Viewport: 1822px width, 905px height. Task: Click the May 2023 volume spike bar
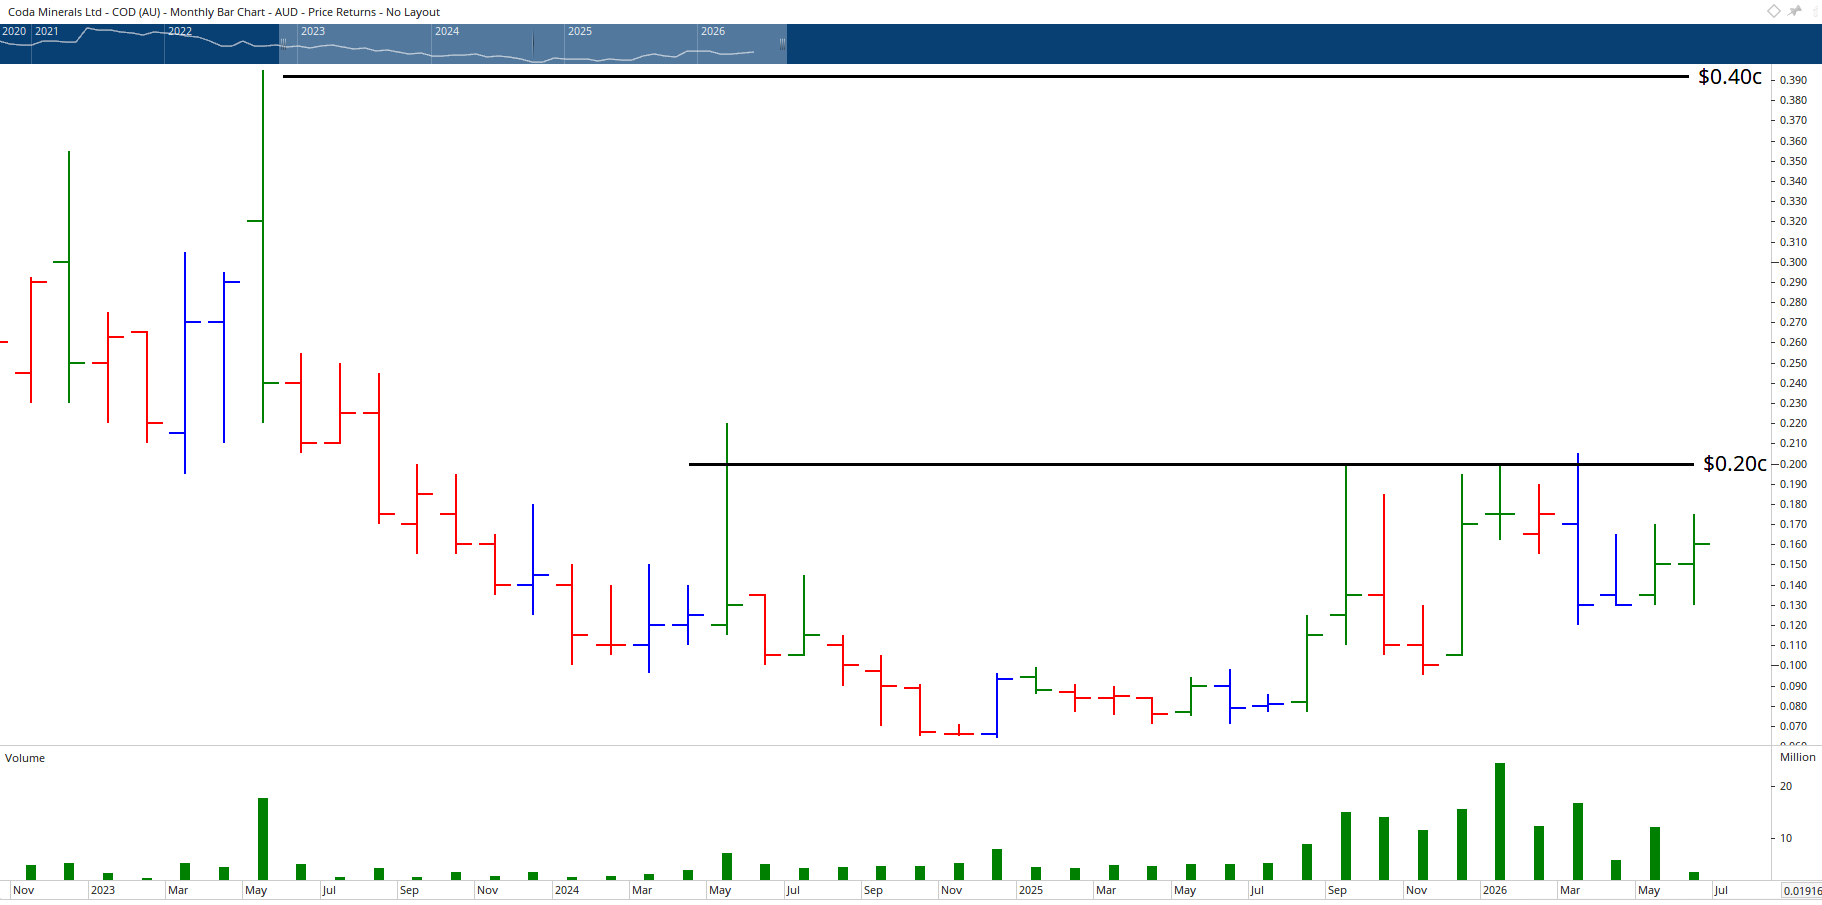263,839
